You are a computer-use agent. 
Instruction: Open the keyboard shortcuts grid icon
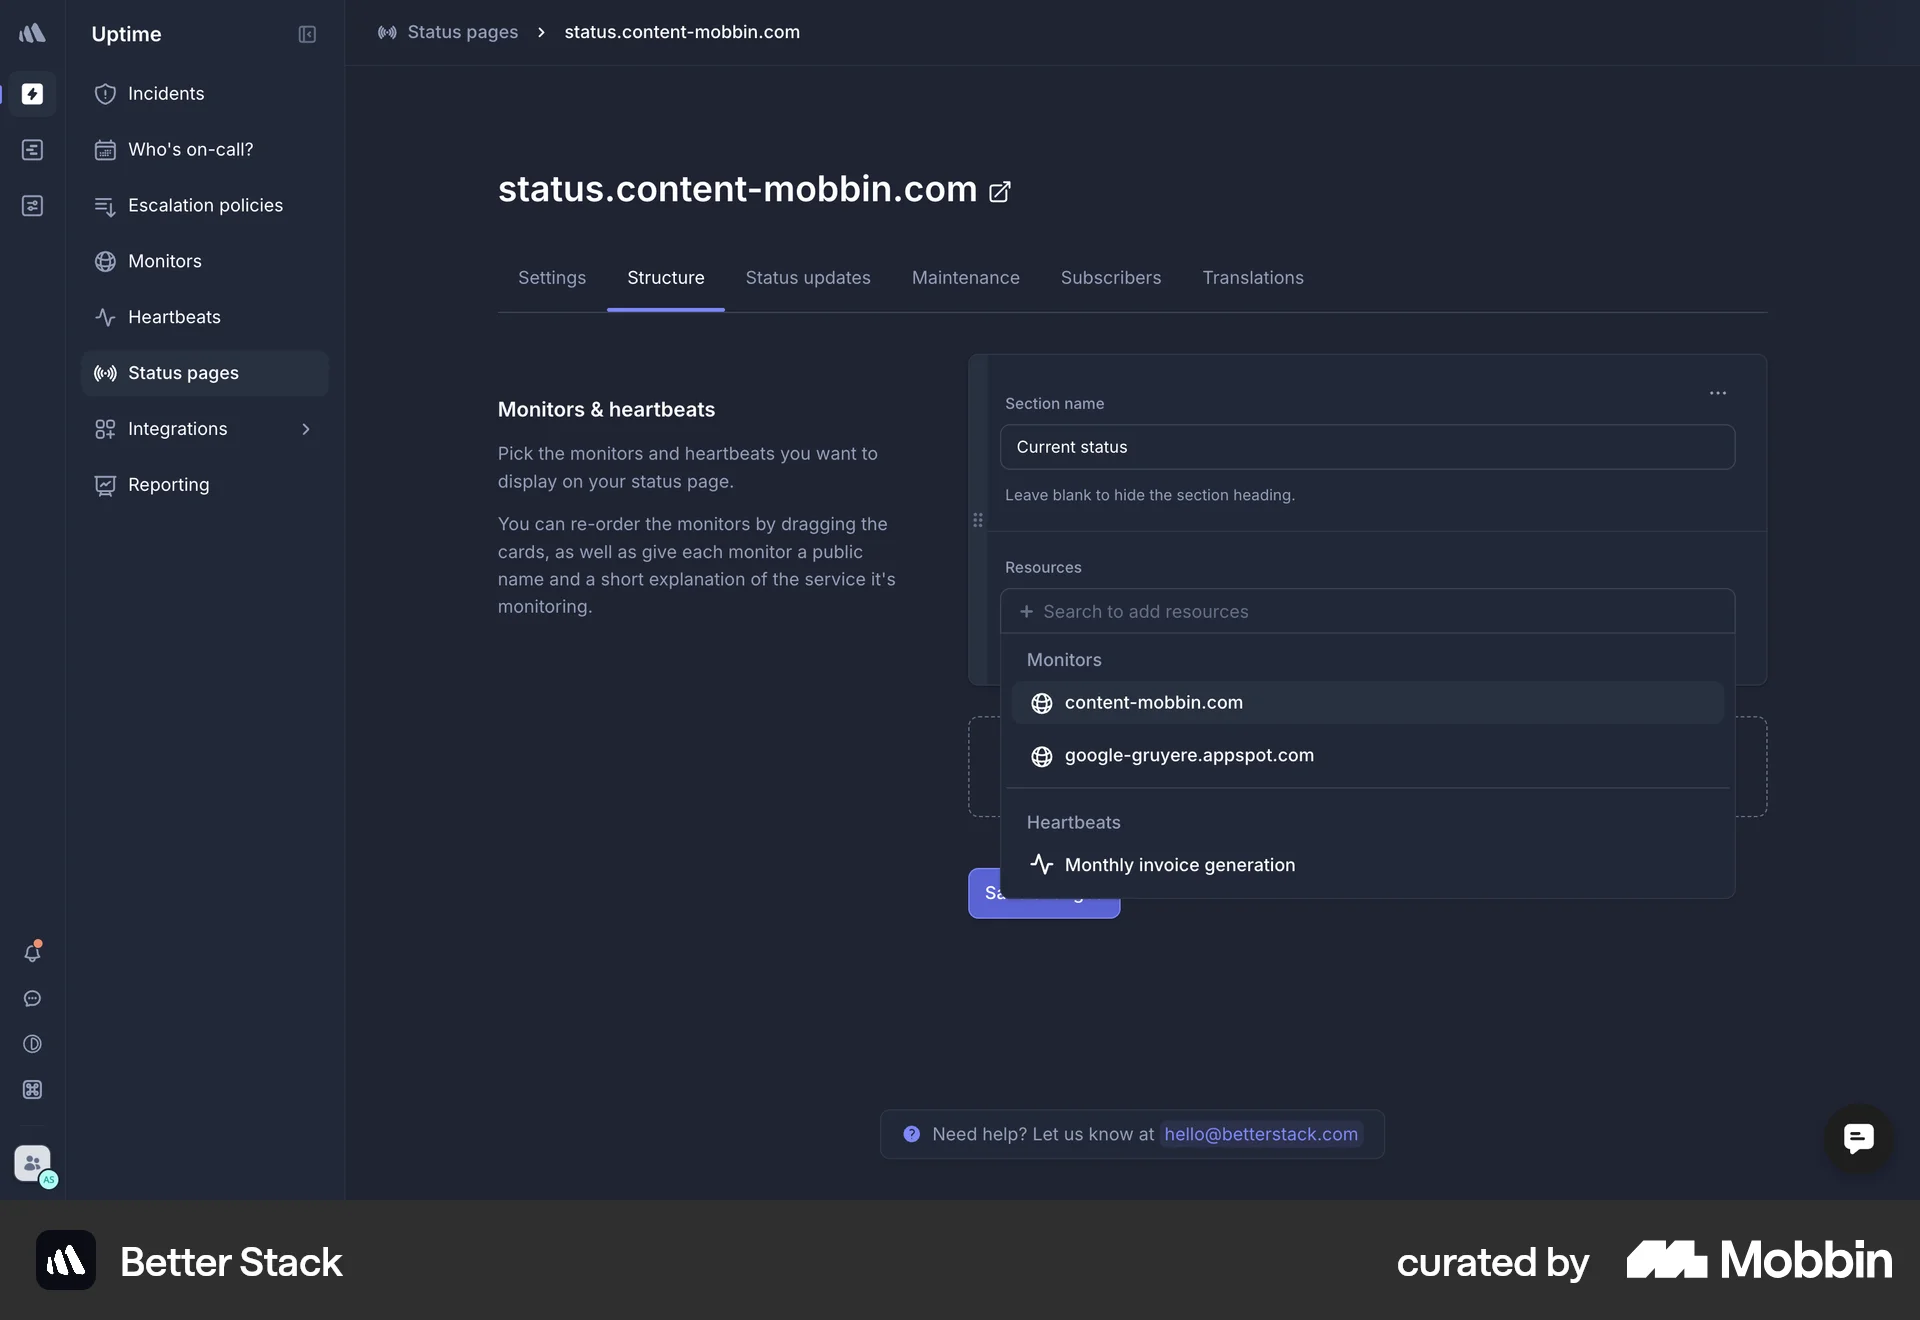(x=33, y=1090)
